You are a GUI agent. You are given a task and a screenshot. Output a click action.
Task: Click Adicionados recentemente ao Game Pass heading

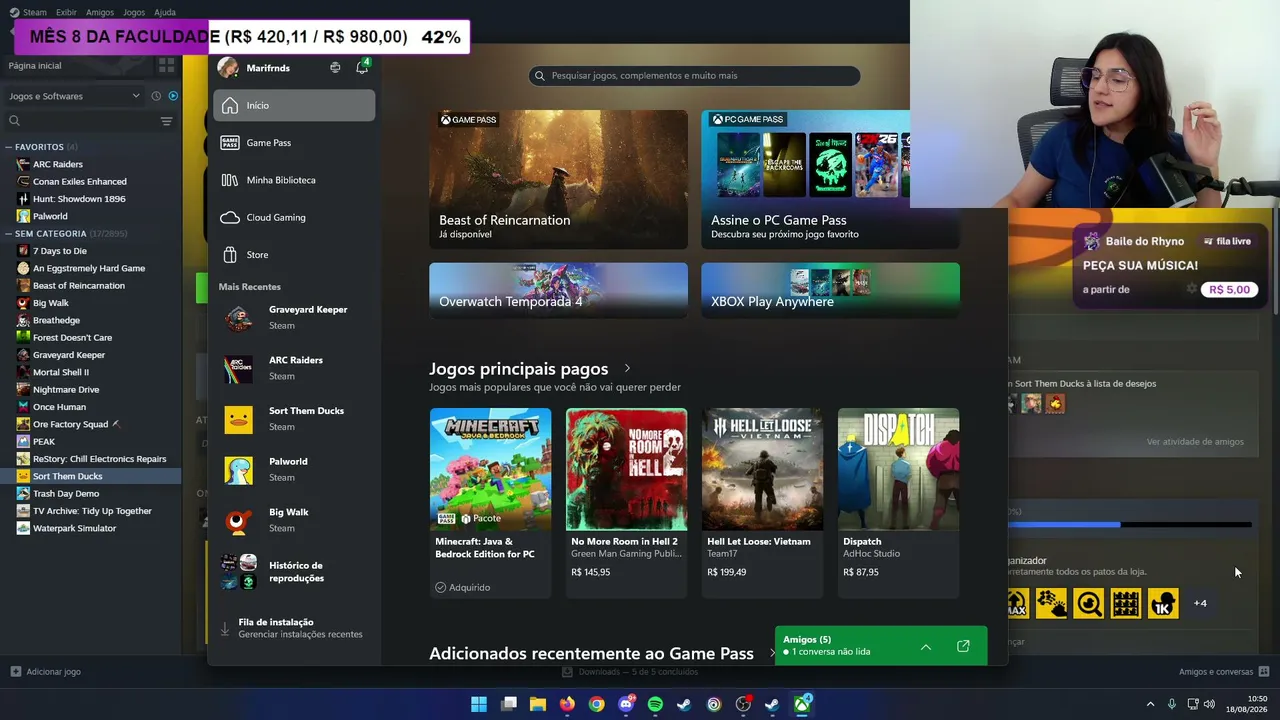591,653
